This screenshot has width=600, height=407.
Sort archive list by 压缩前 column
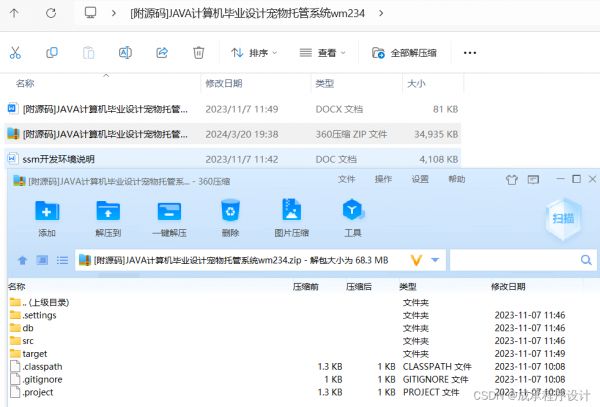click(305, 287)
